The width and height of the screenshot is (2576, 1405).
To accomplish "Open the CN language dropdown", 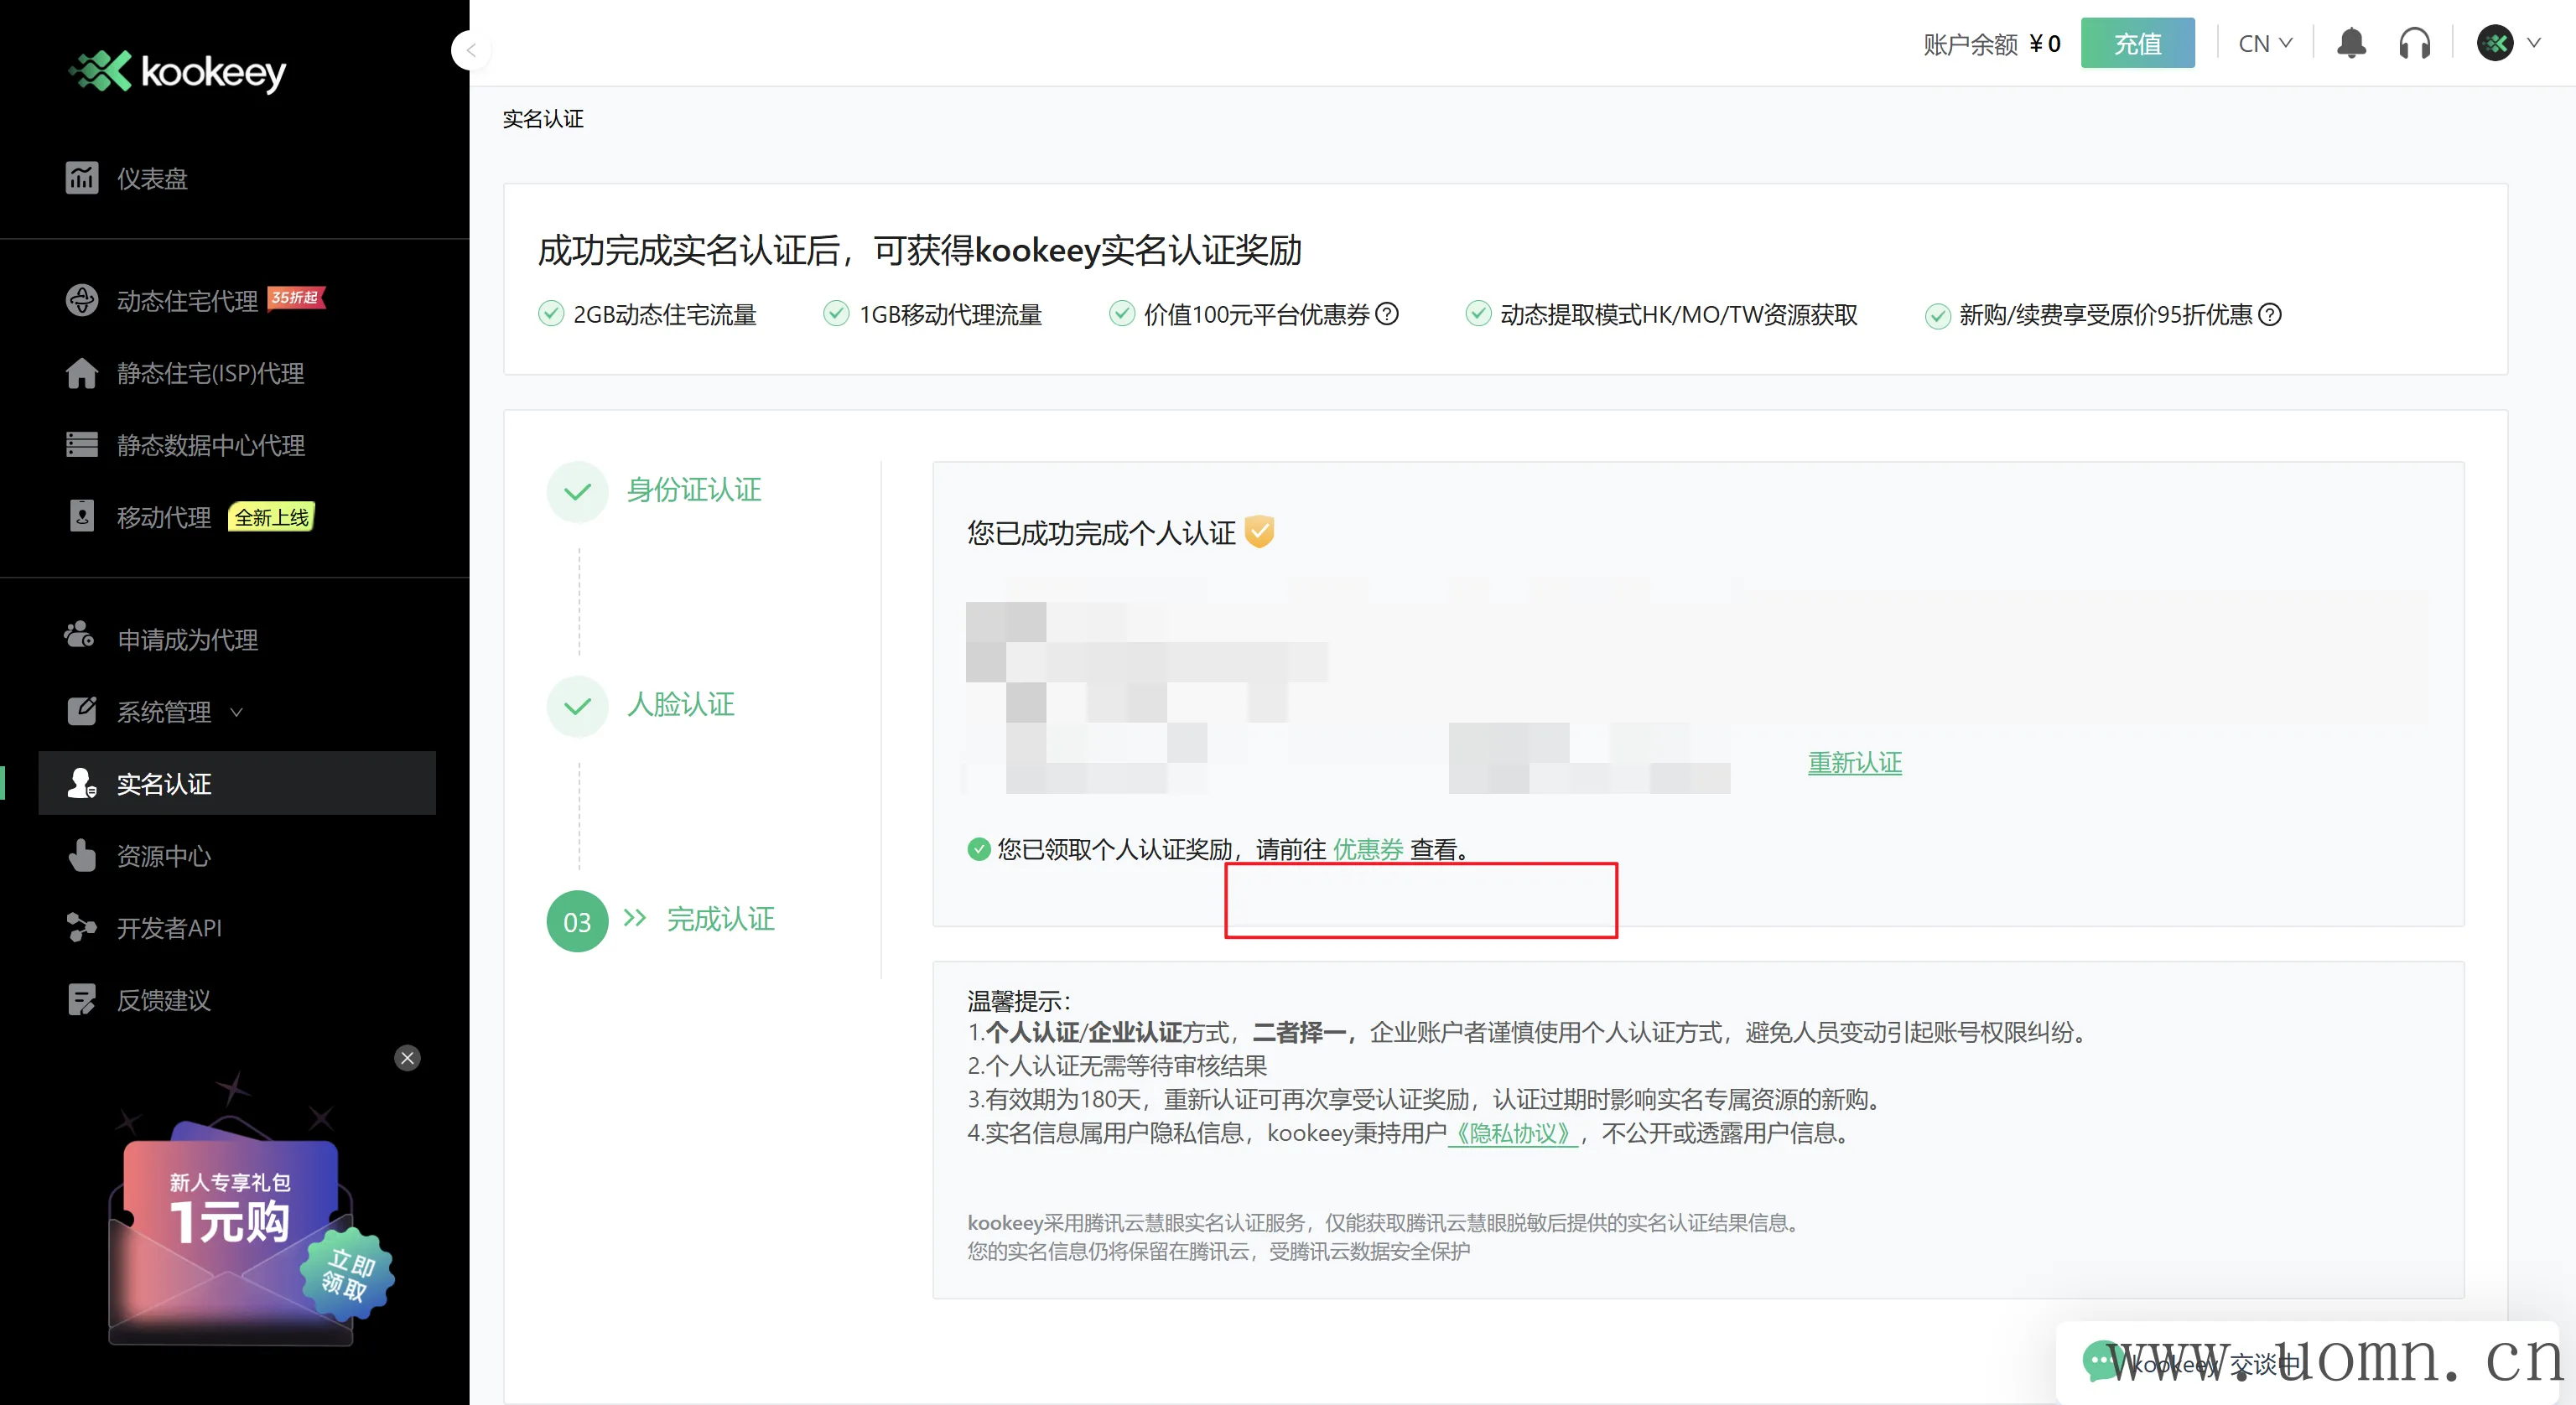I will [x=2264, y=44].
